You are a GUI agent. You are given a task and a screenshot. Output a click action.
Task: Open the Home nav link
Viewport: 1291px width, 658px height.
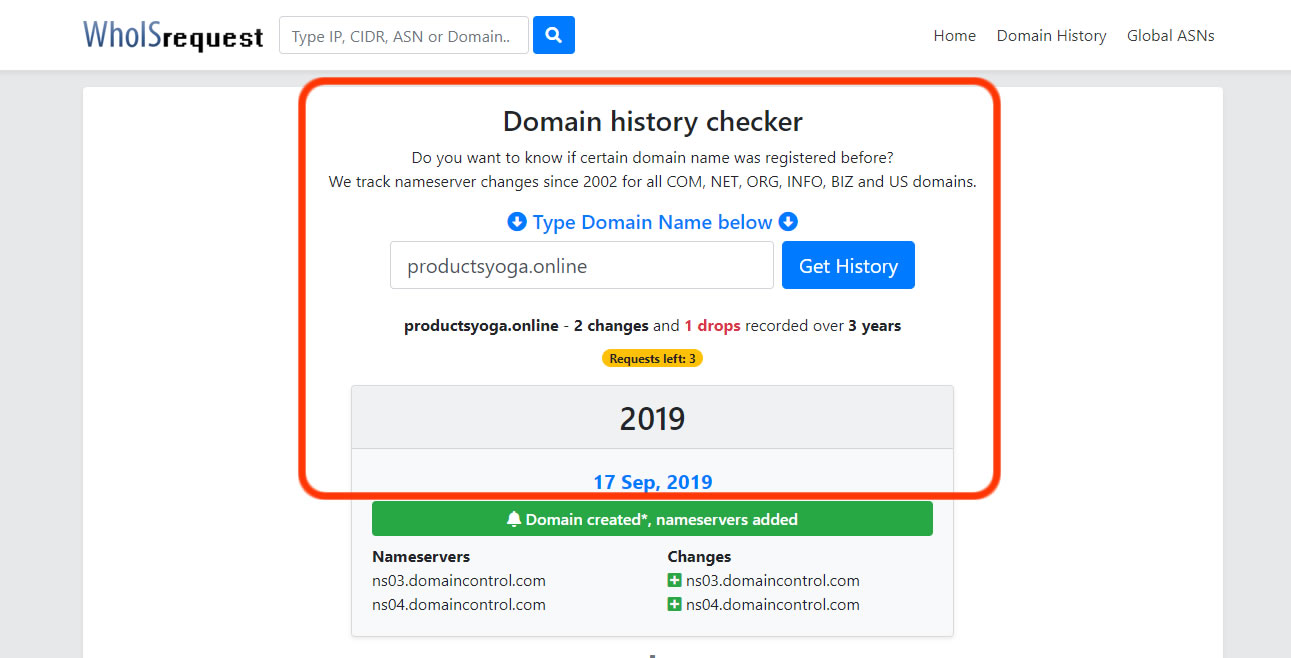[955, 36]
